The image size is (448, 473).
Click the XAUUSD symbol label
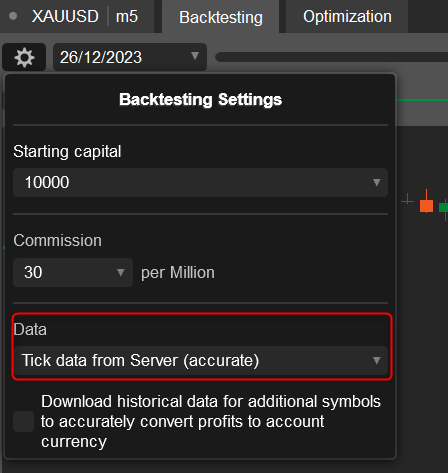tap(65, 16)
